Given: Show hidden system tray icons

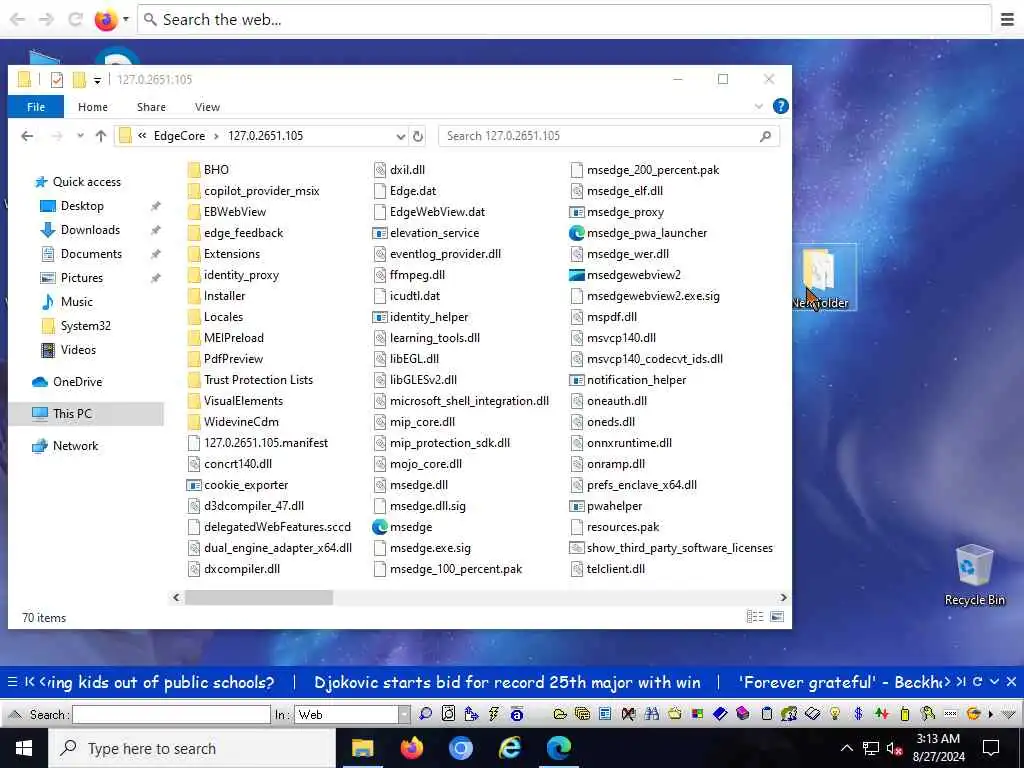Looking at the screenshot, I should [846, 748].
